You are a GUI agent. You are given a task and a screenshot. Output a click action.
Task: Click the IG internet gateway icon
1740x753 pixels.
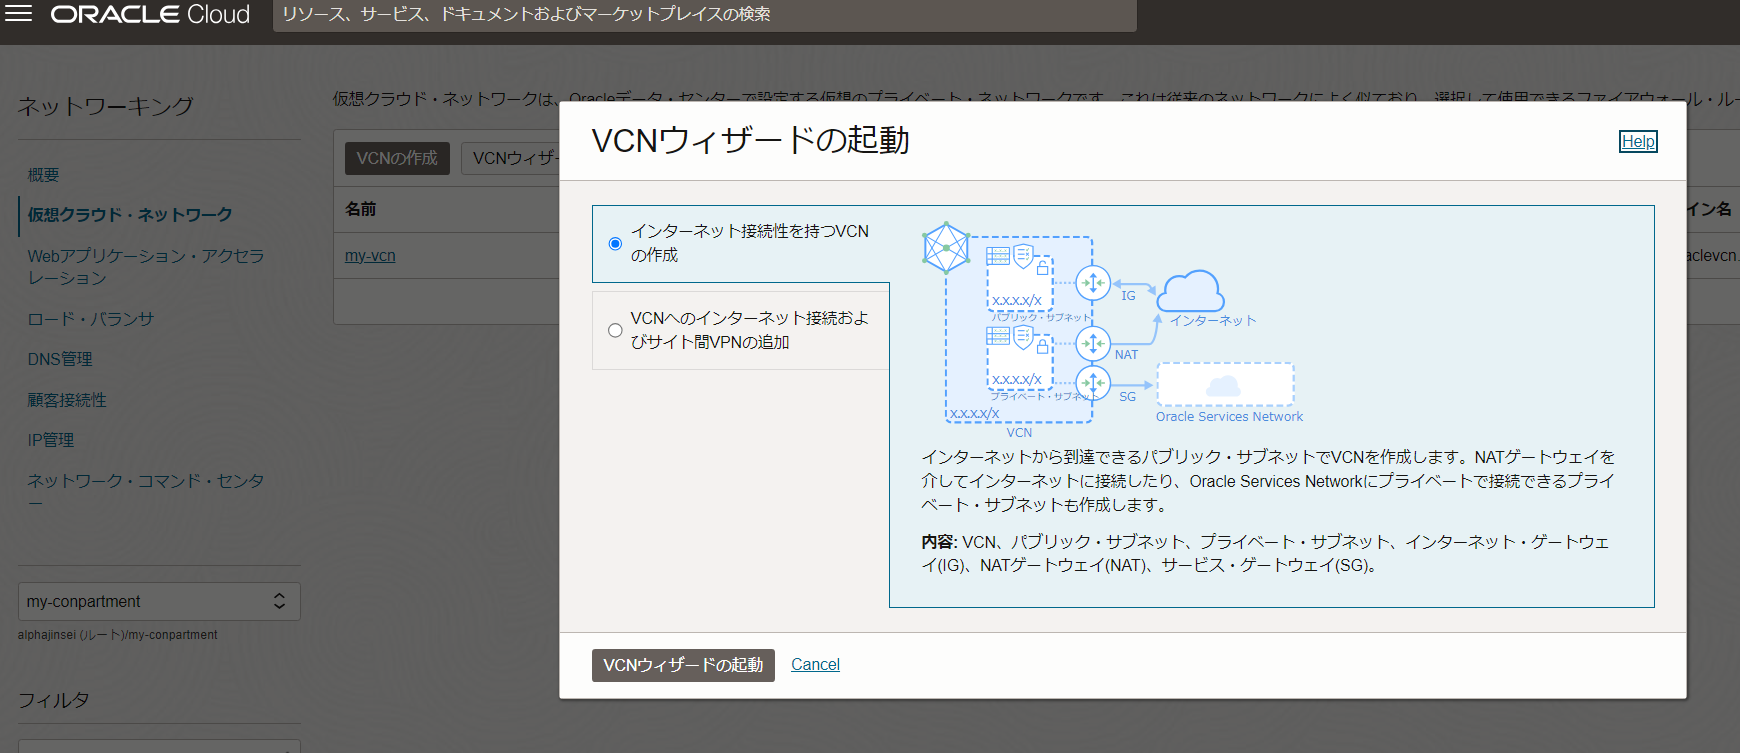(1093, 283)
